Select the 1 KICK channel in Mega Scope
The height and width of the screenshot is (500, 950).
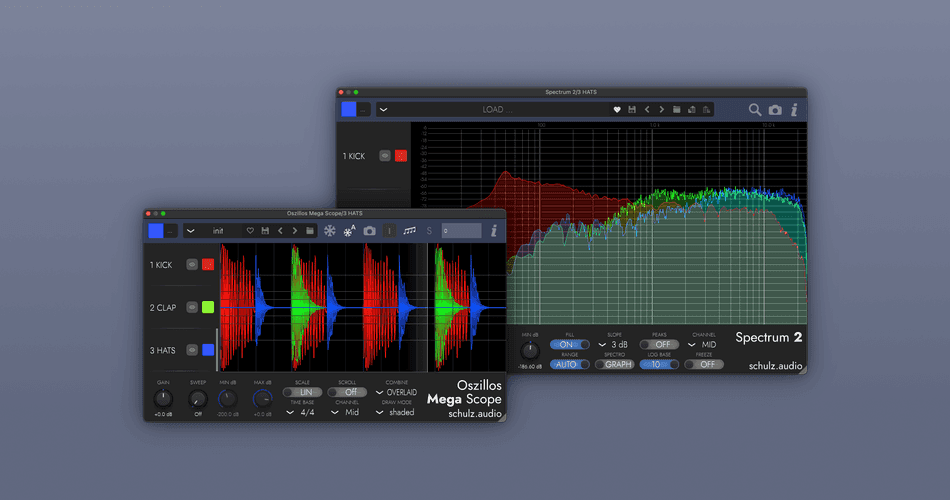pos(161,265)
